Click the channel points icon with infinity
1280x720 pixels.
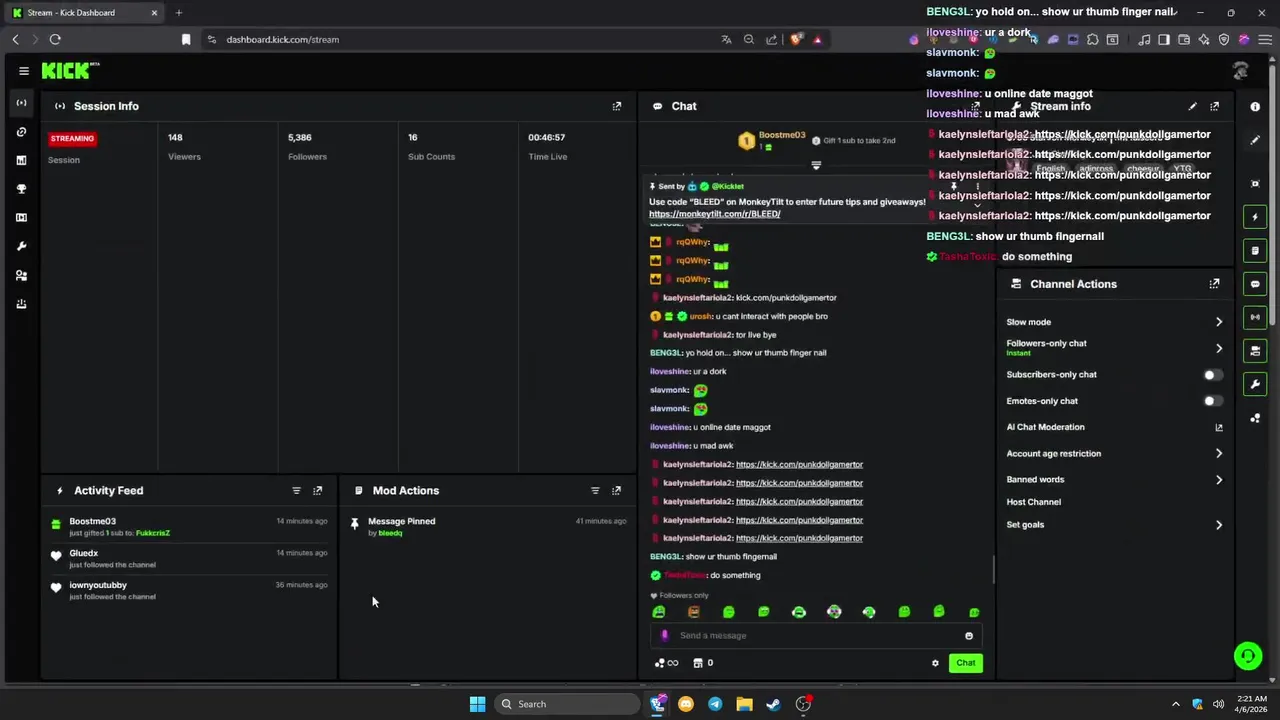(666, 663)
